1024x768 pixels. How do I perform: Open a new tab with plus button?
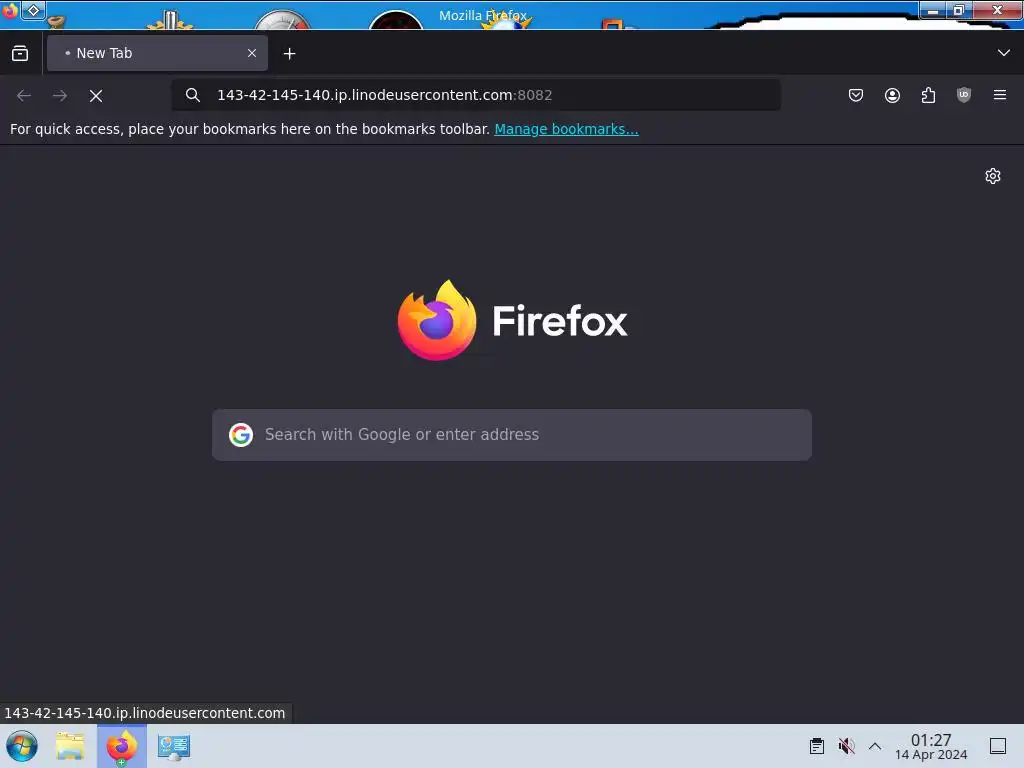coord(289,54)
